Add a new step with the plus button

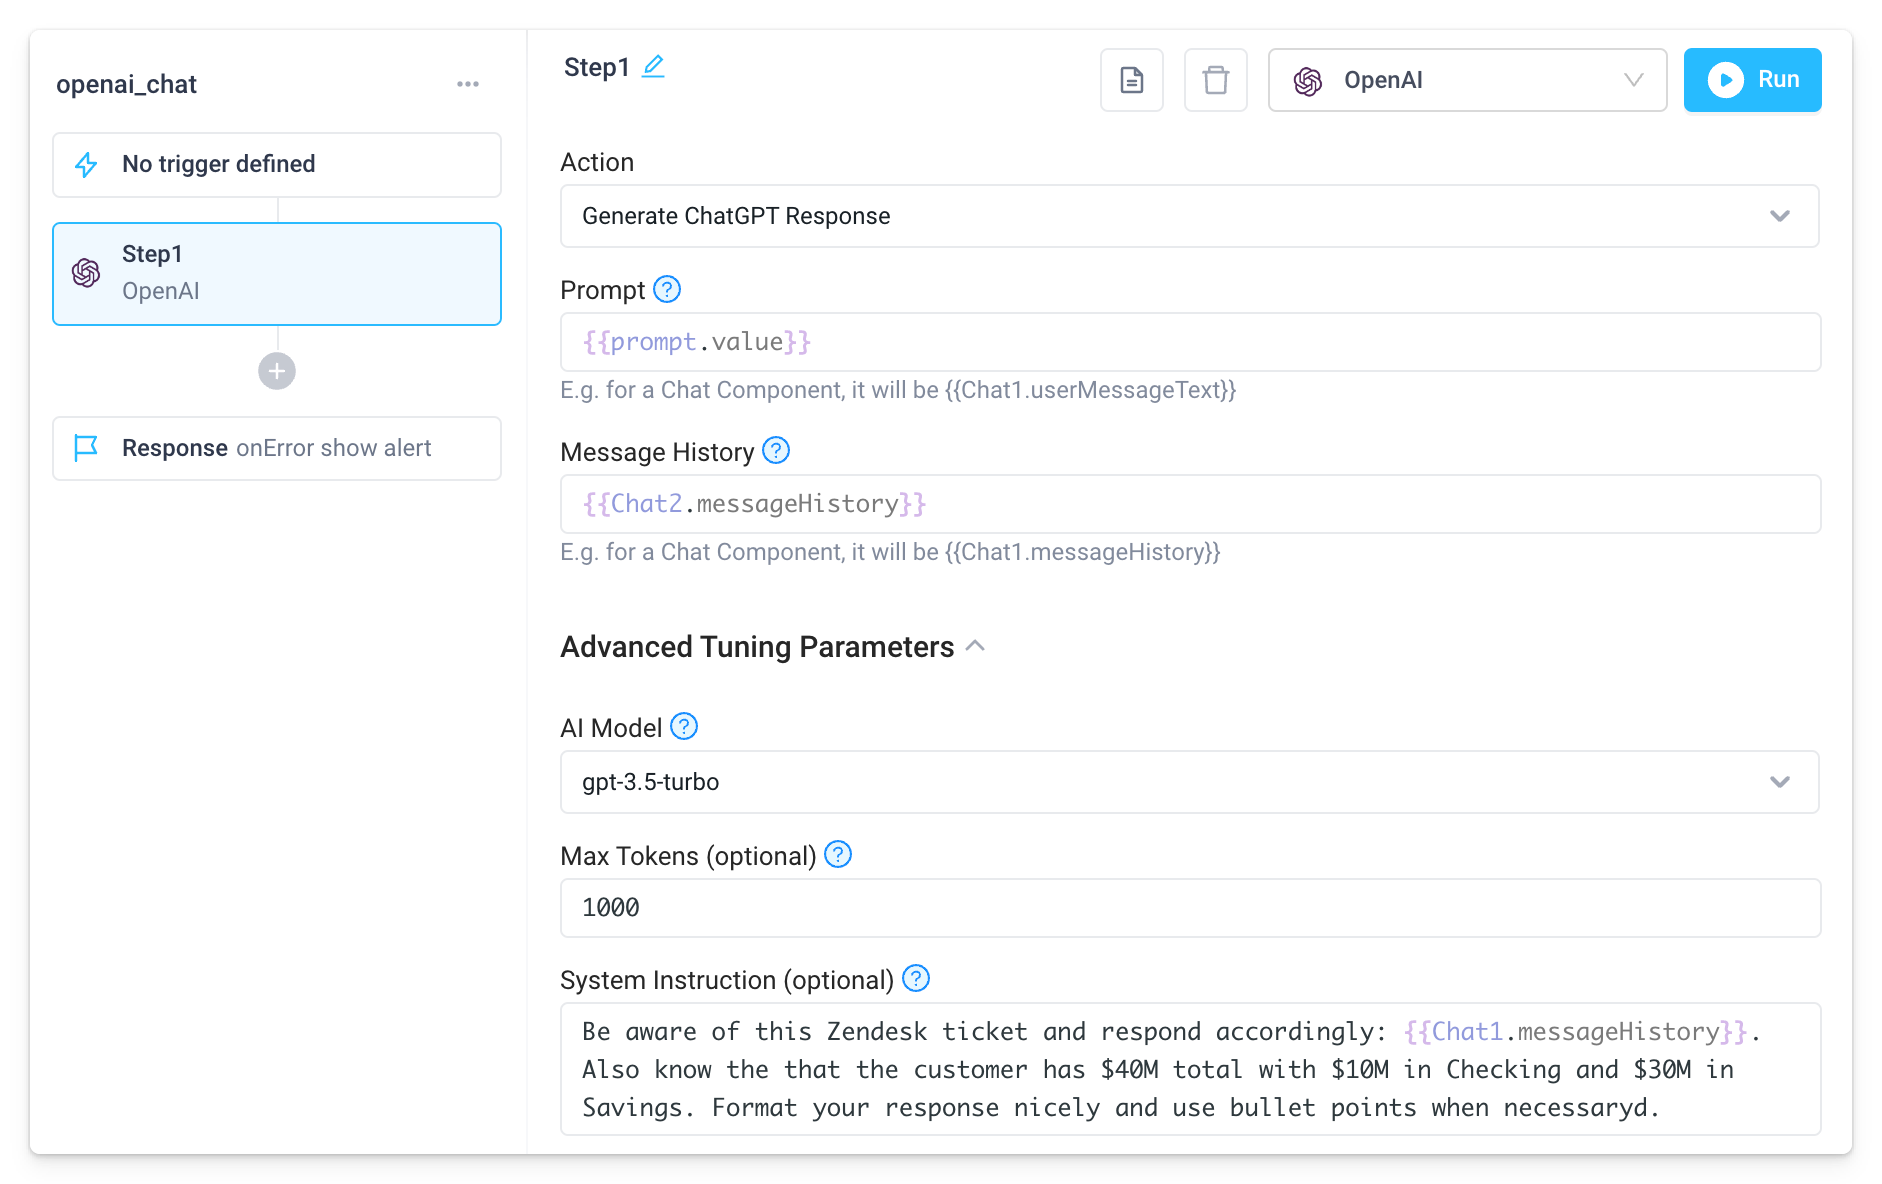[276, 371]
